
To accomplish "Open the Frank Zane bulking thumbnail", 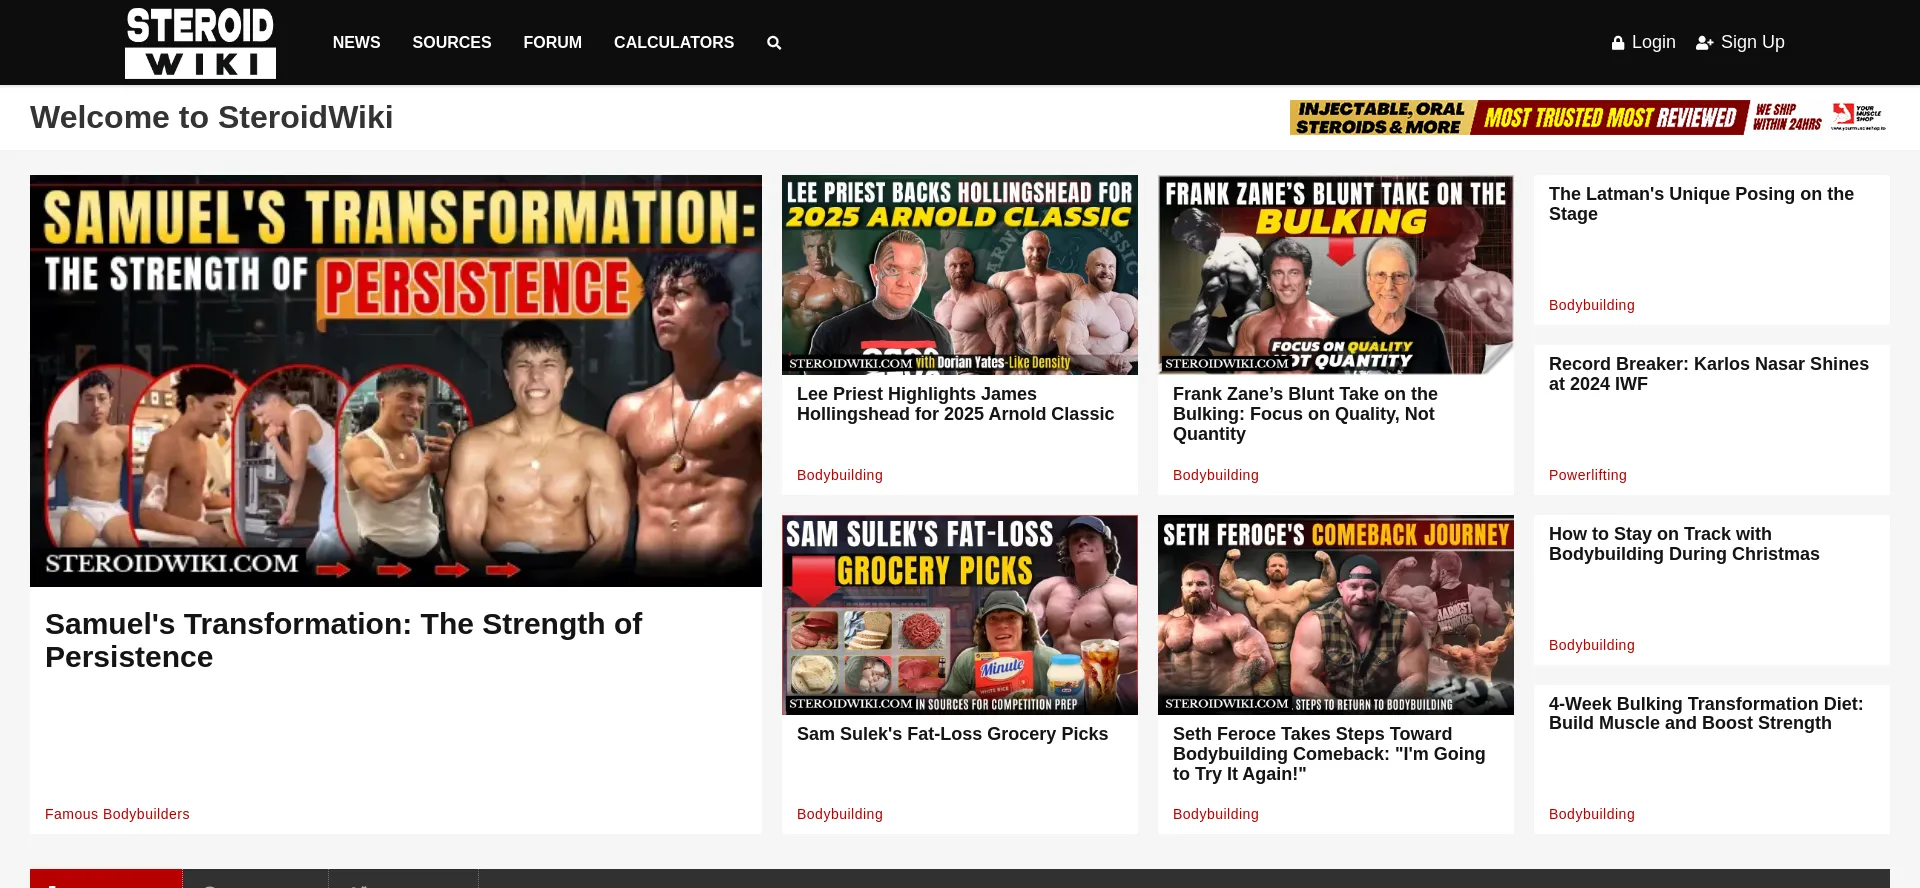I will (1335, 275).
